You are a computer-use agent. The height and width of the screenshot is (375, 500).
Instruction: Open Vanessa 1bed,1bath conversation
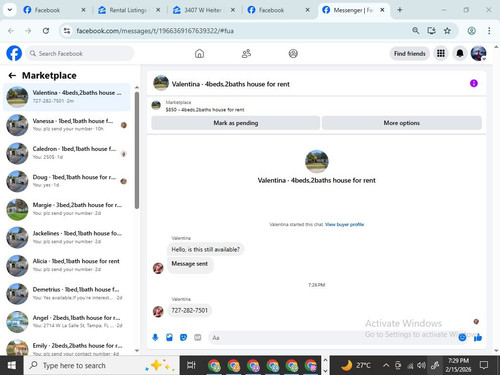(x=66, y=125)
